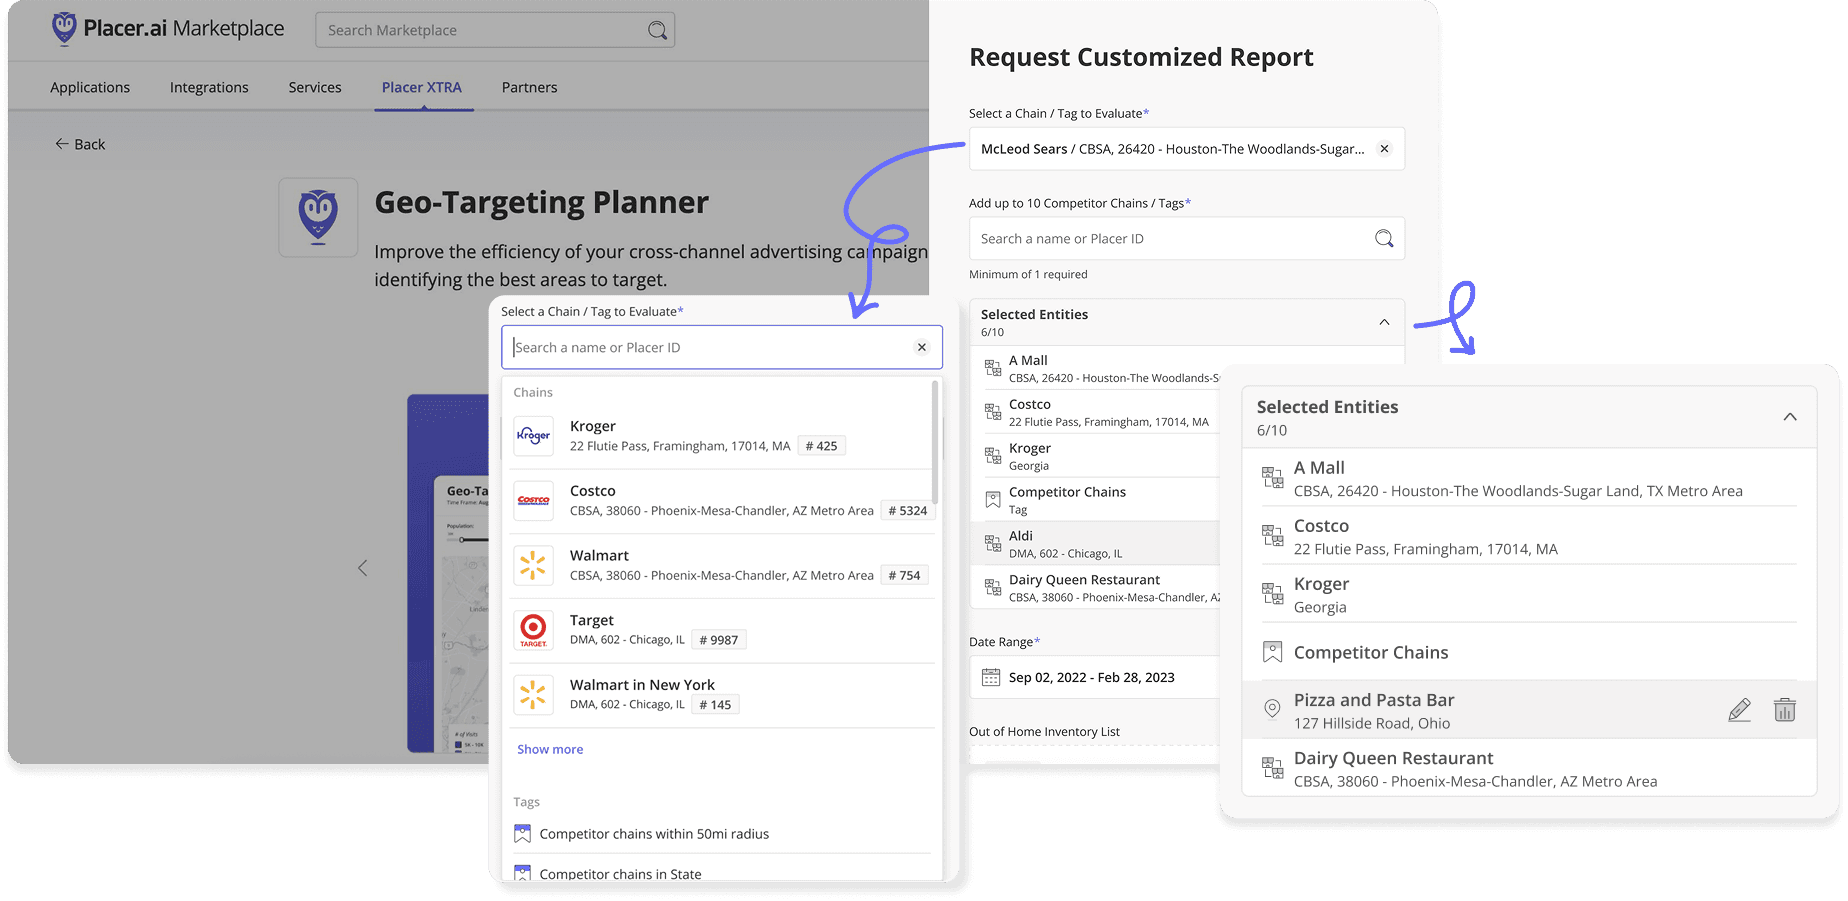Image resolution: width=1848 pixels, height=901 pixels.
Task: Select Dairy Queen Restaurant in enlarged panel
Action: pyautogui.click(x=1529, y=768)
